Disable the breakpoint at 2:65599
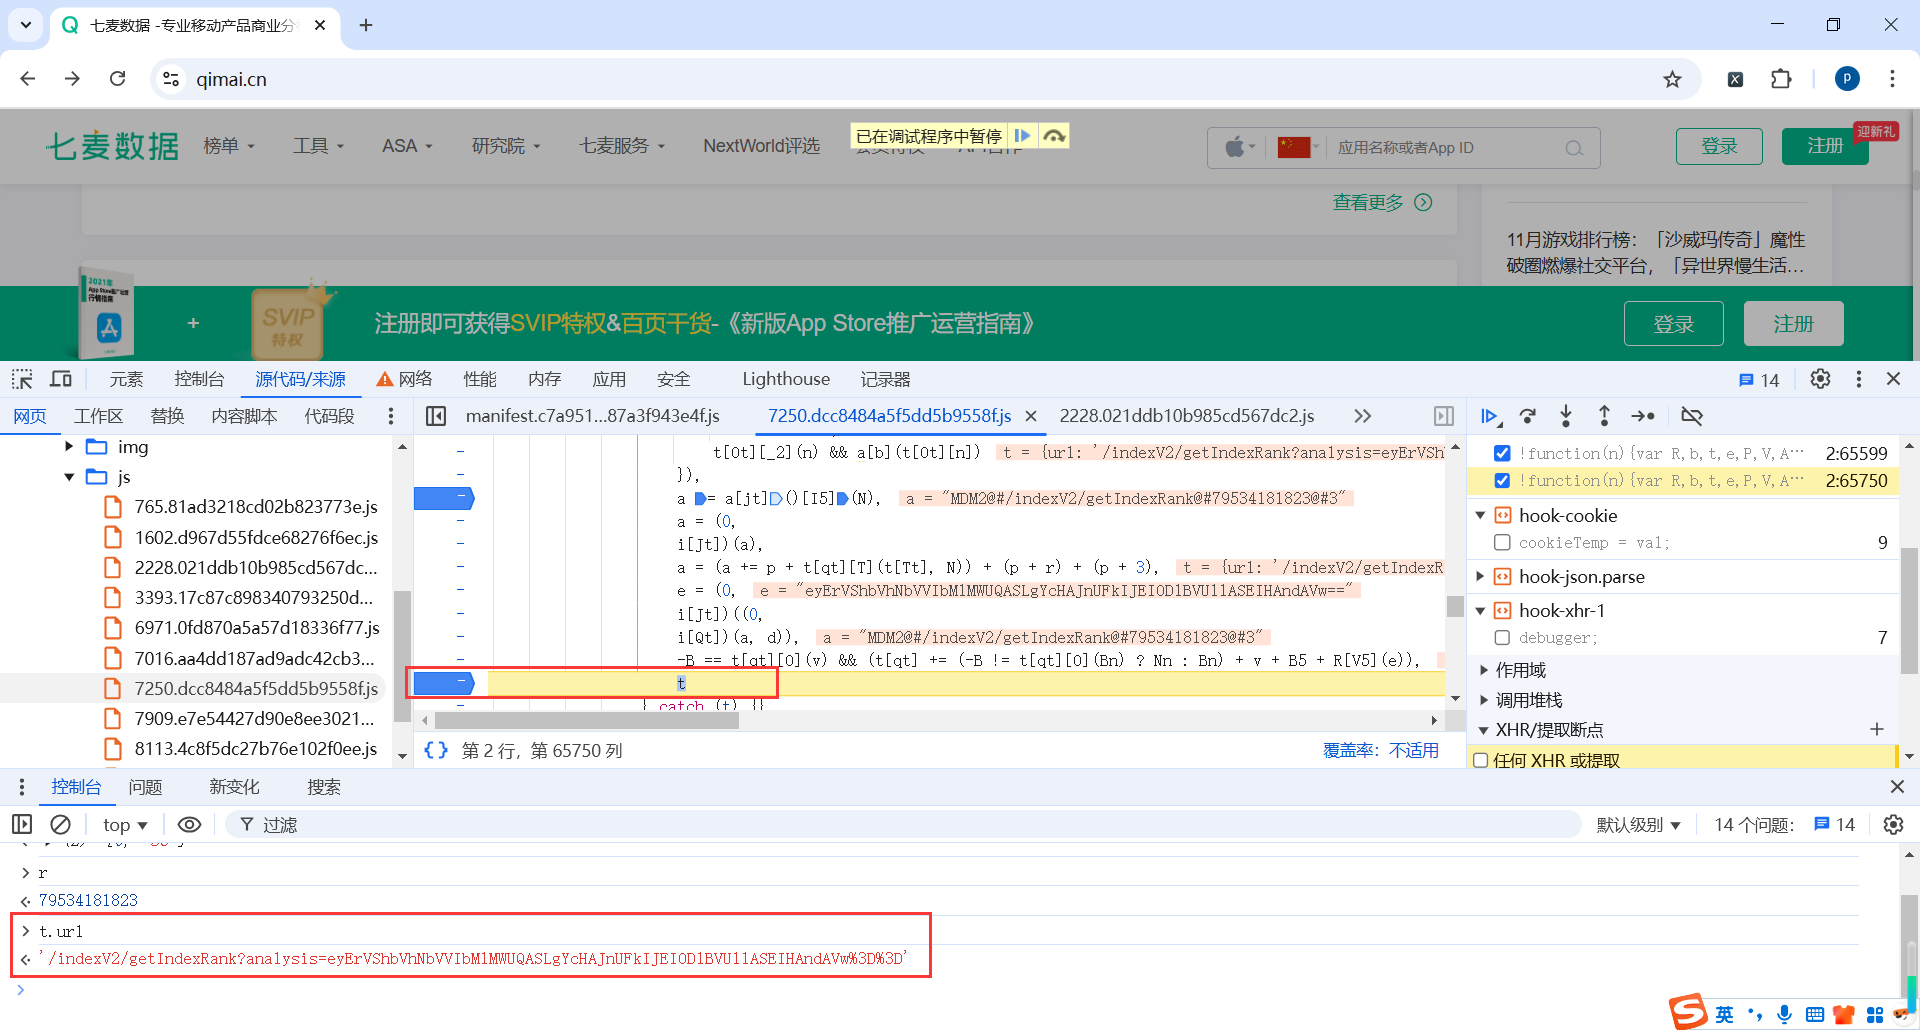 pos(1502,453)
